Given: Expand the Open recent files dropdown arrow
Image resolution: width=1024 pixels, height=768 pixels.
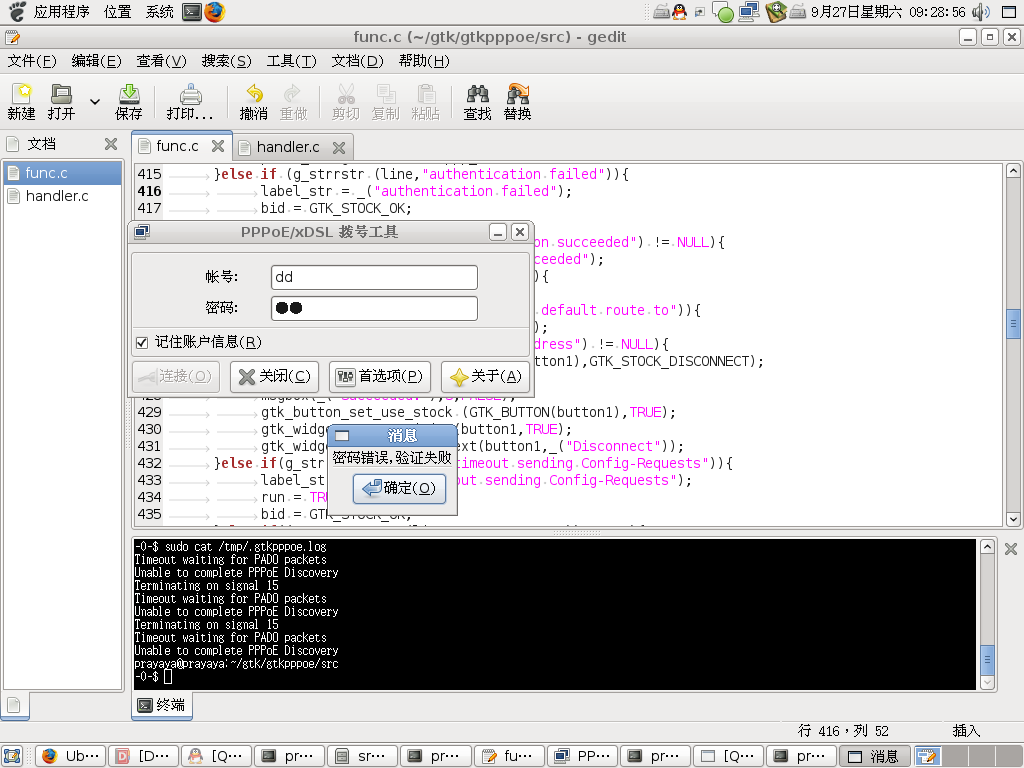Looking at the screenshot, I should pyautogui.click(x=95, y=102).
